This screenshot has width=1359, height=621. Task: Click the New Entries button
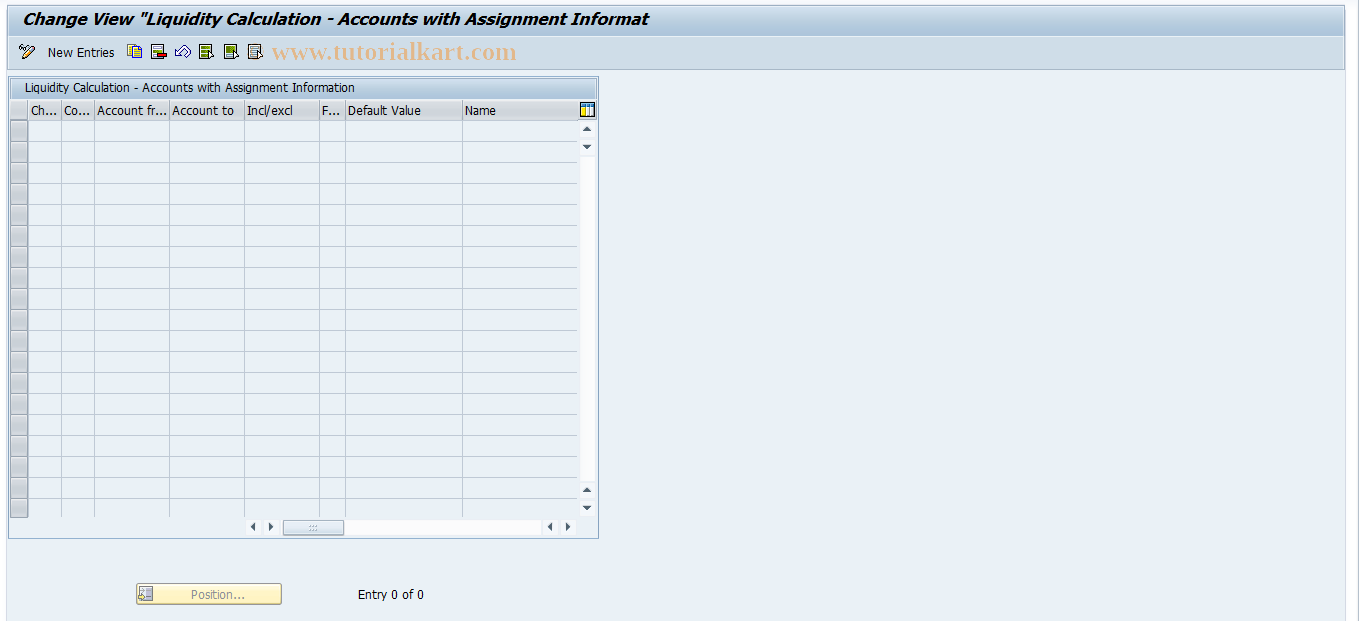click(81, 52)
